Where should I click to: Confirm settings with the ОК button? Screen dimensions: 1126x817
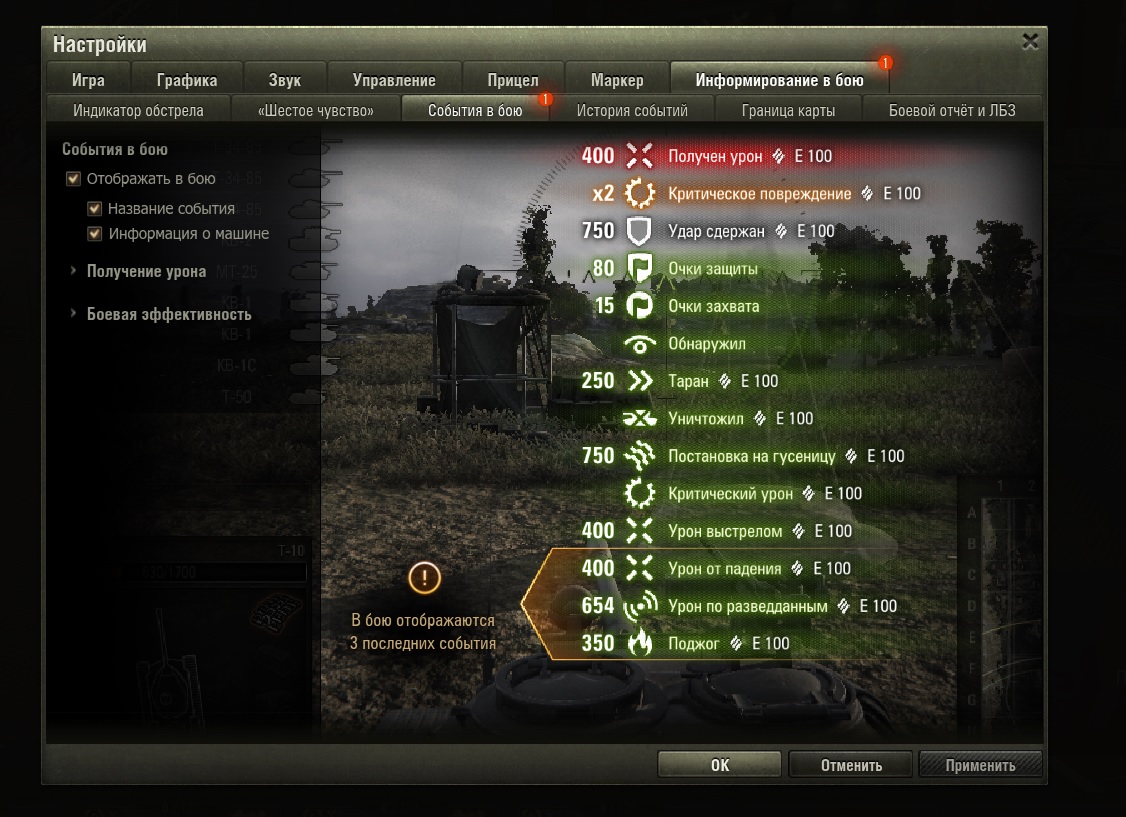(x=720, y=765)
